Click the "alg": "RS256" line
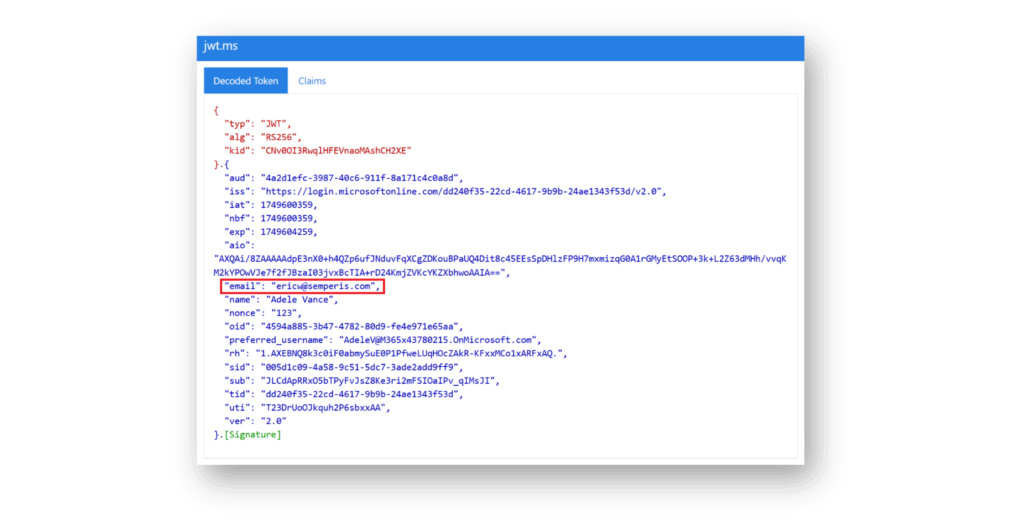The height and width of the screenshot is (524, 1024). click(x=263, y=137)
